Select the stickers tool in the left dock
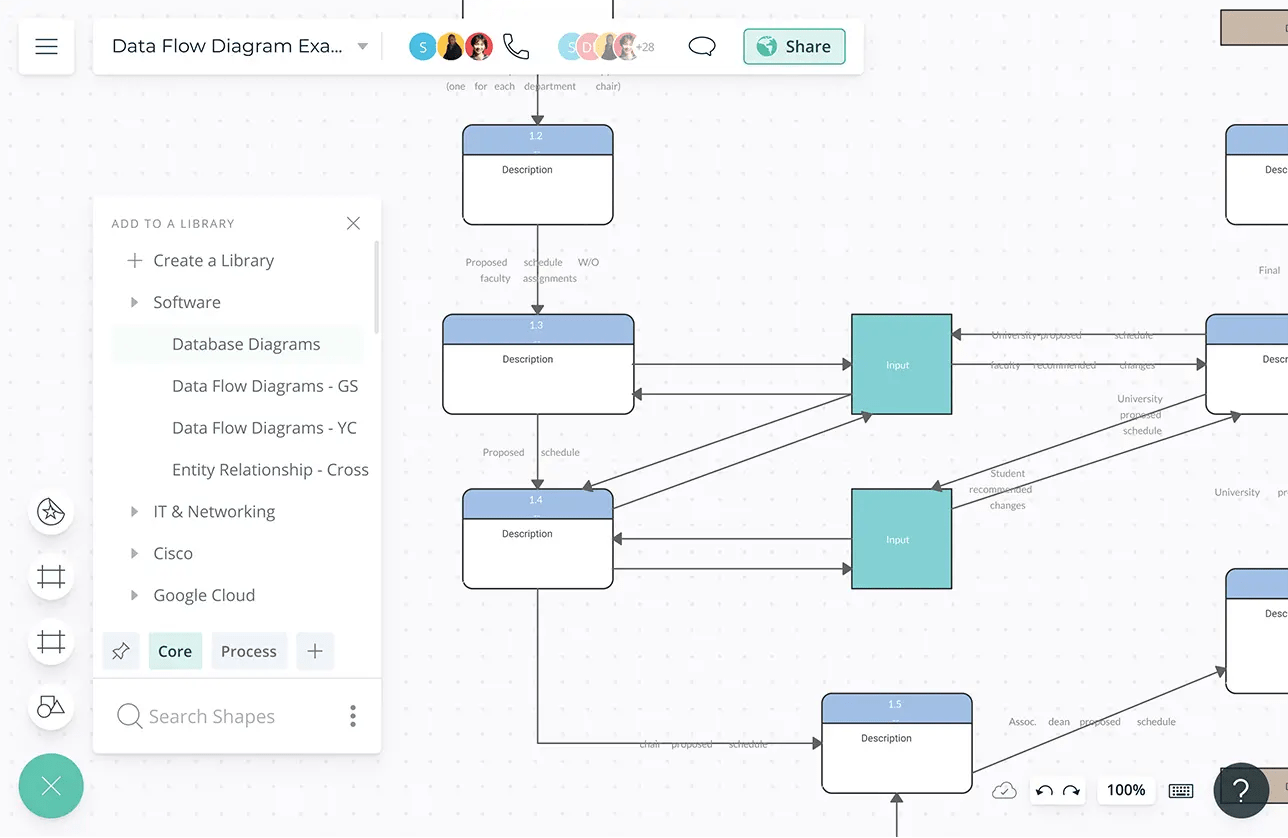1288x838 pixels. (51, 512)
